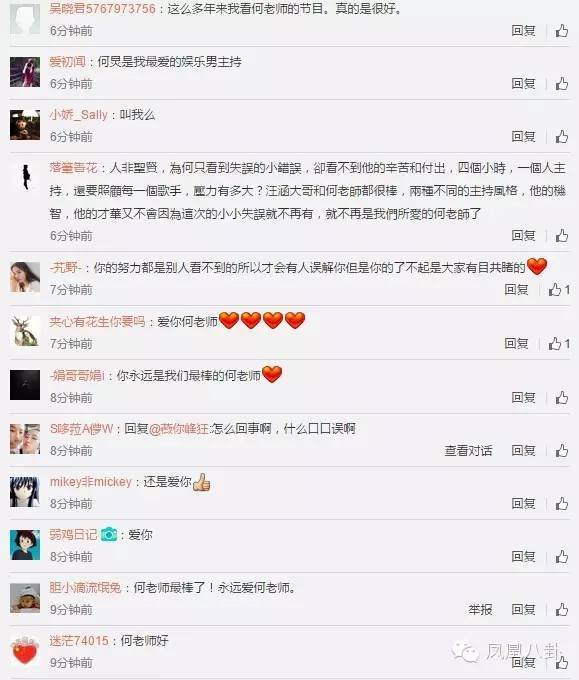Like 吴晓君5767973756's comment with thumbs-up
Screen dimensions: 579x680
coord(562,31)
